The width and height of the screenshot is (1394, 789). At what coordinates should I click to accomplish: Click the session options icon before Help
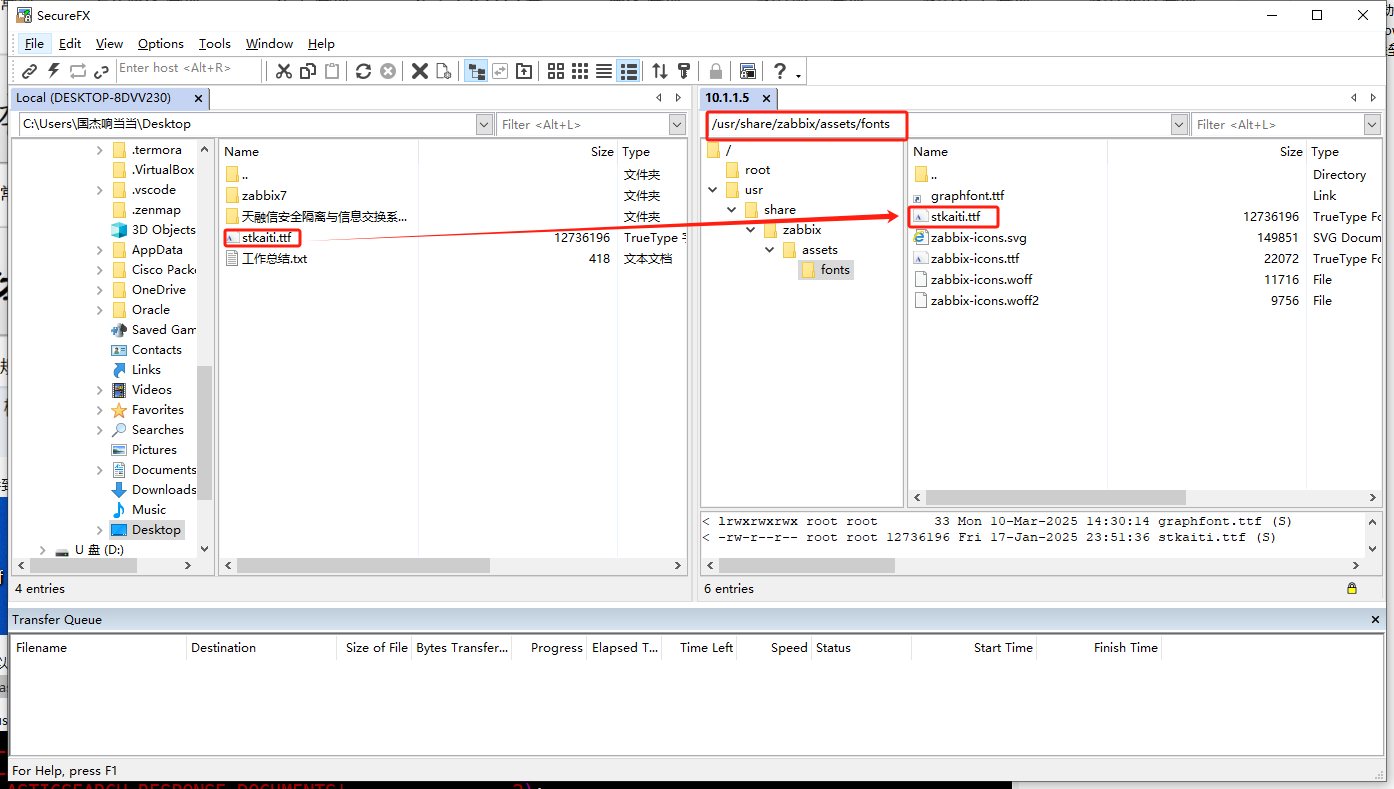[747, 71]
